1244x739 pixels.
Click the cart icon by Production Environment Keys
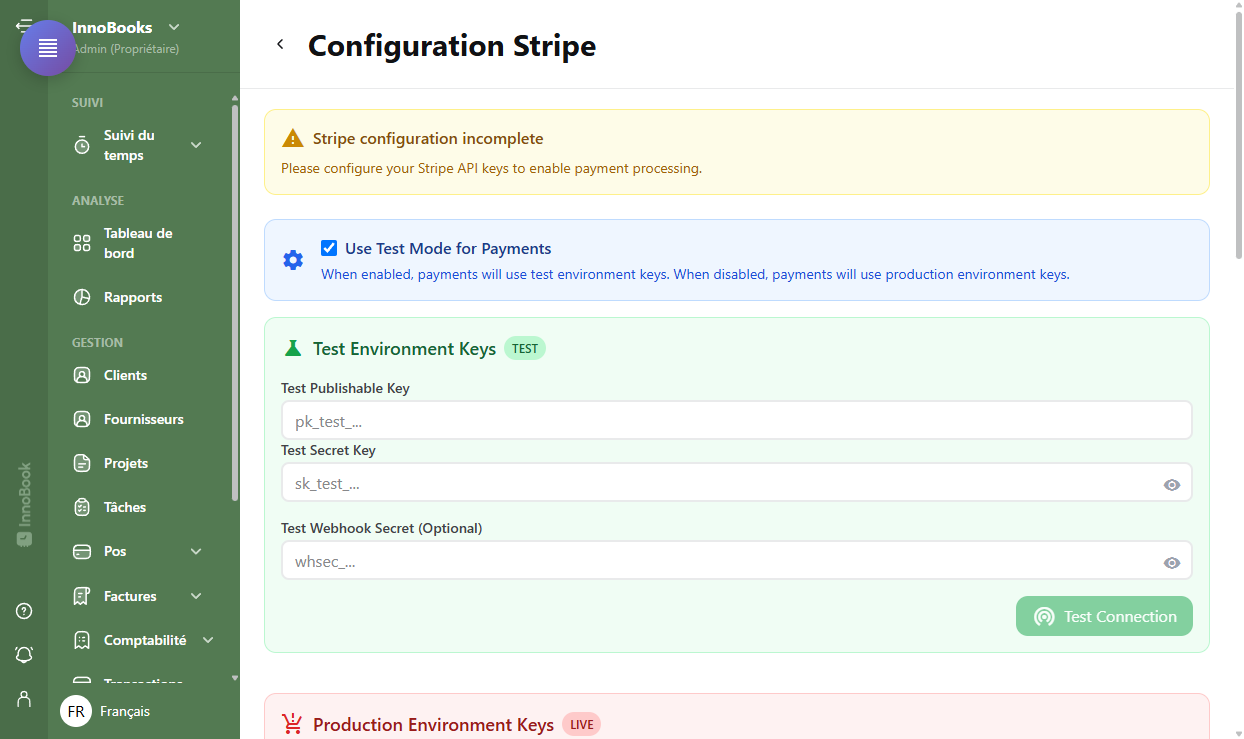(x=292, y=724)
